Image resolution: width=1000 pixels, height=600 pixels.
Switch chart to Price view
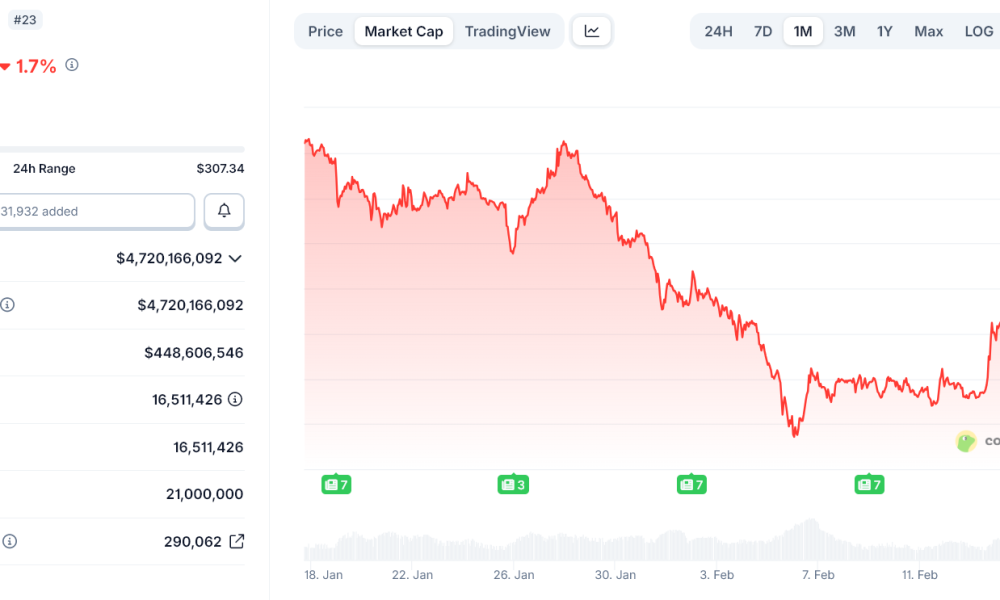324,31
